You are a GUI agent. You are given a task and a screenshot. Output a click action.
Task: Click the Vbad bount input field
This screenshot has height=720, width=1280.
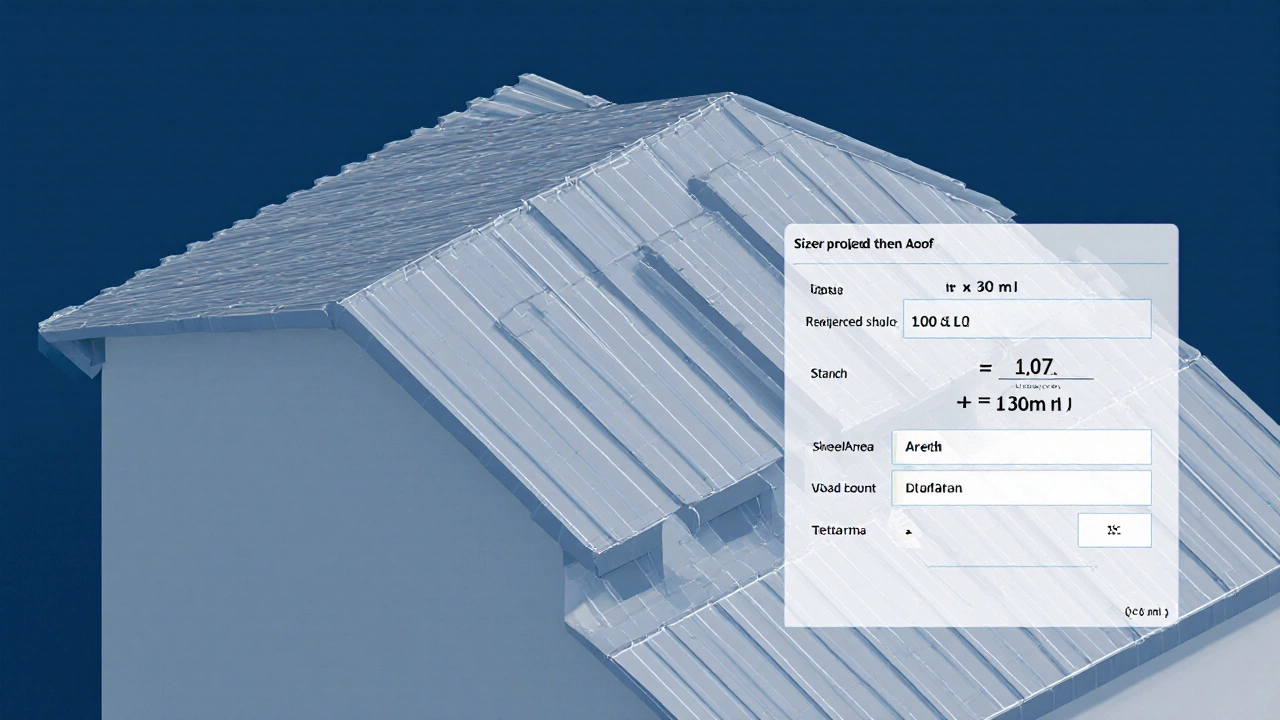pyautogui.click(x=1026, y=488)
